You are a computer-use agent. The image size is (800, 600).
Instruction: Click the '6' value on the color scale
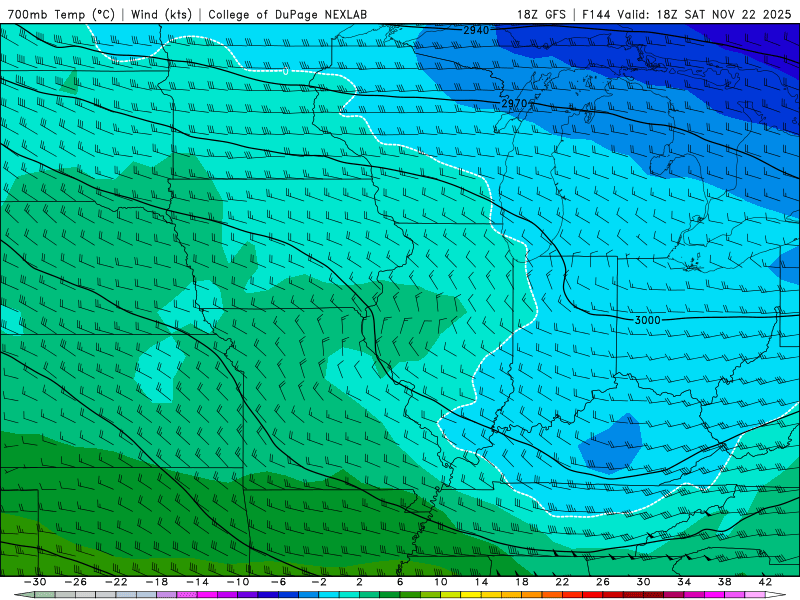(x=400, y=582)
